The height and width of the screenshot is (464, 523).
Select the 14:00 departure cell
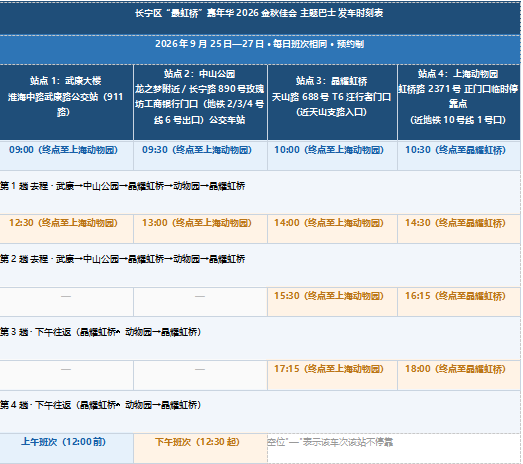(333, 229)
